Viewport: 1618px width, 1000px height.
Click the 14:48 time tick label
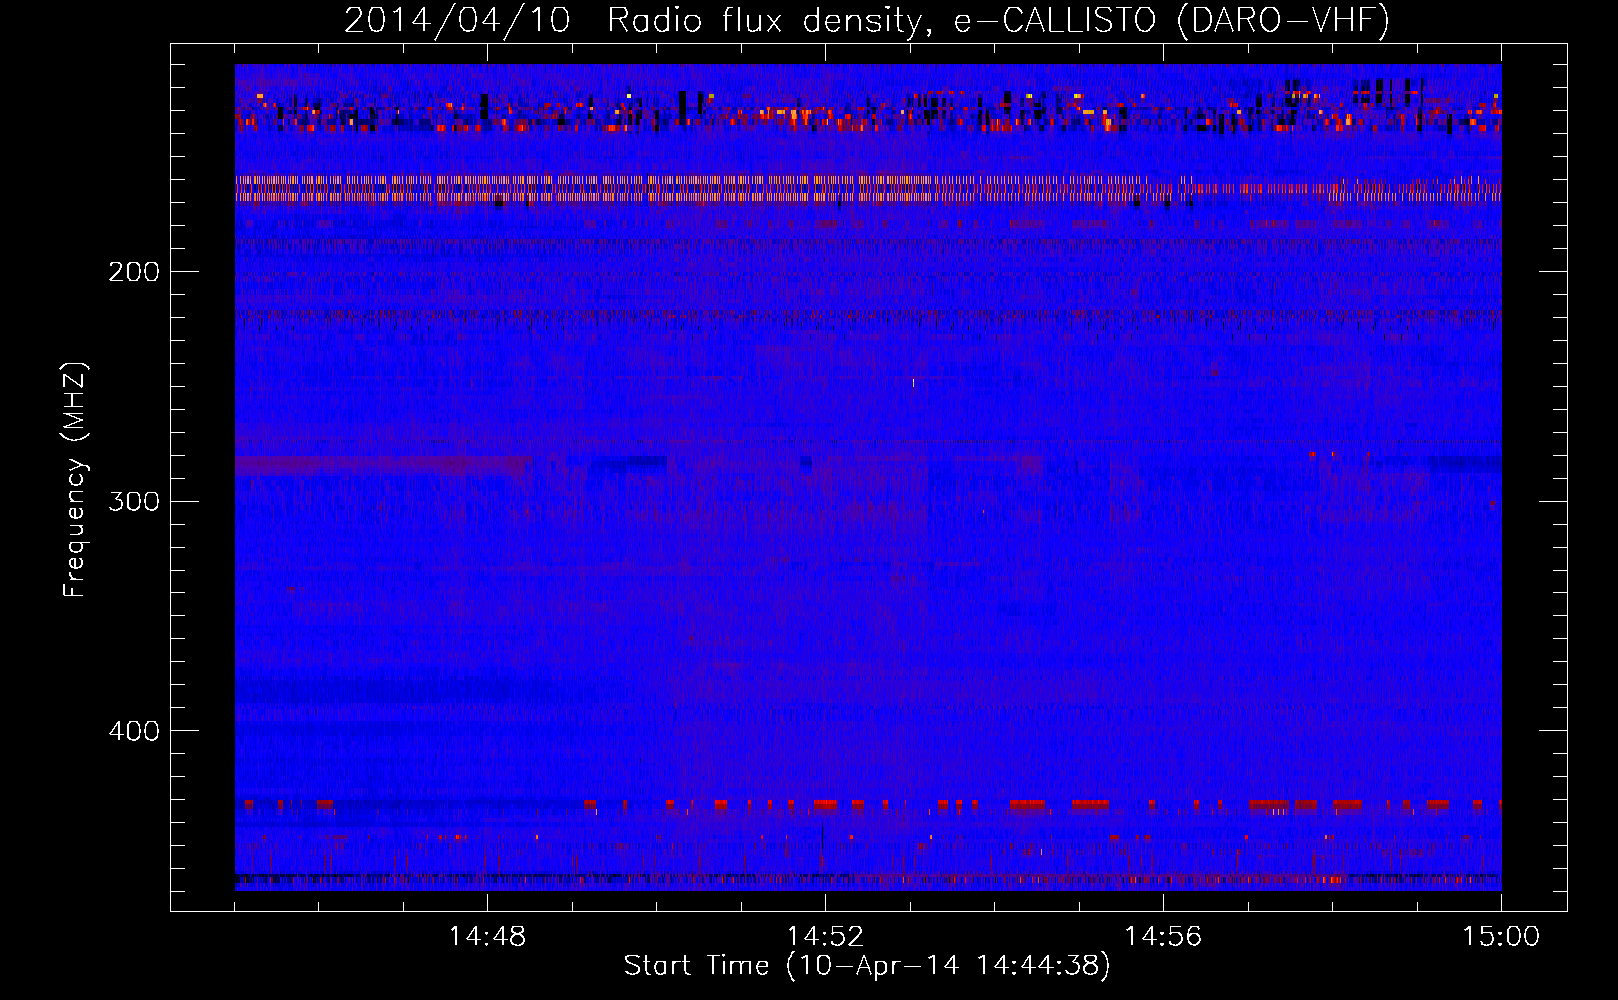pos(487,937)
